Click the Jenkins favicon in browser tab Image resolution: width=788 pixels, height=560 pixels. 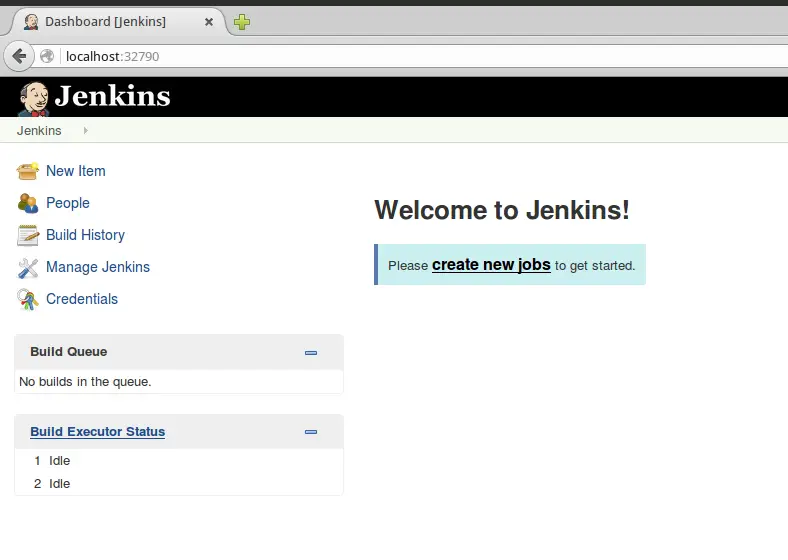tap(31, 22)
